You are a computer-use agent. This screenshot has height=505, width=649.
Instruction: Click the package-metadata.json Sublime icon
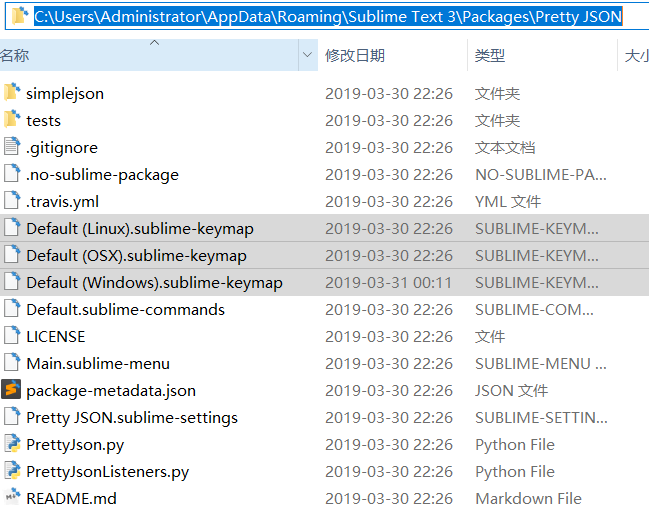click(x=12, y=390)
